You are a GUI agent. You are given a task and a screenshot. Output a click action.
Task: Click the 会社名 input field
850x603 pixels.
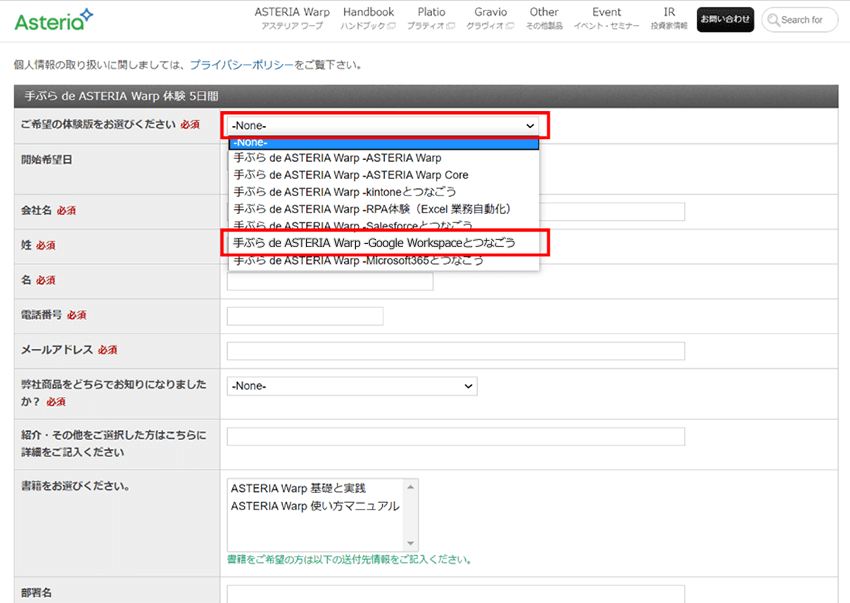pyautogui.click(x=612, y=211)
